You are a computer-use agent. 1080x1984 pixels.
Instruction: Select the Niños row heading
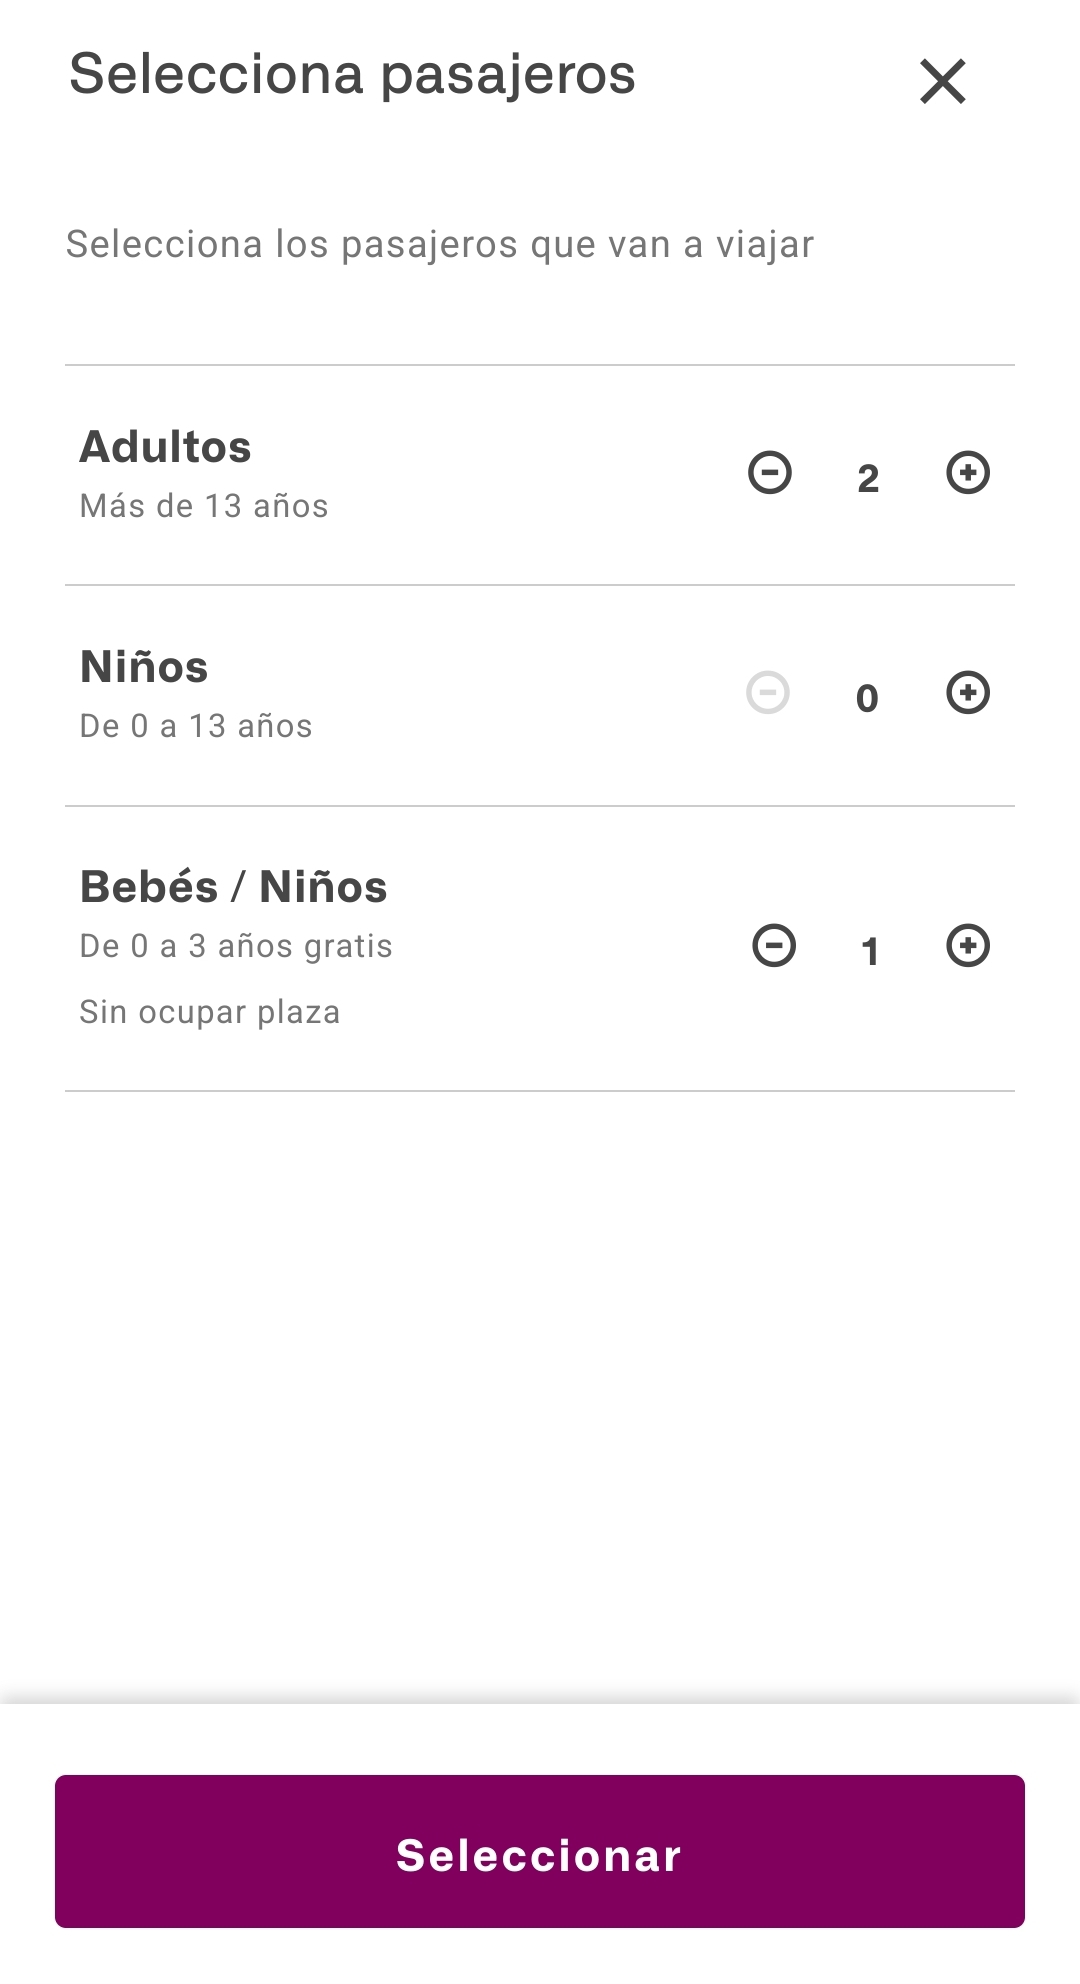[144, 667]
